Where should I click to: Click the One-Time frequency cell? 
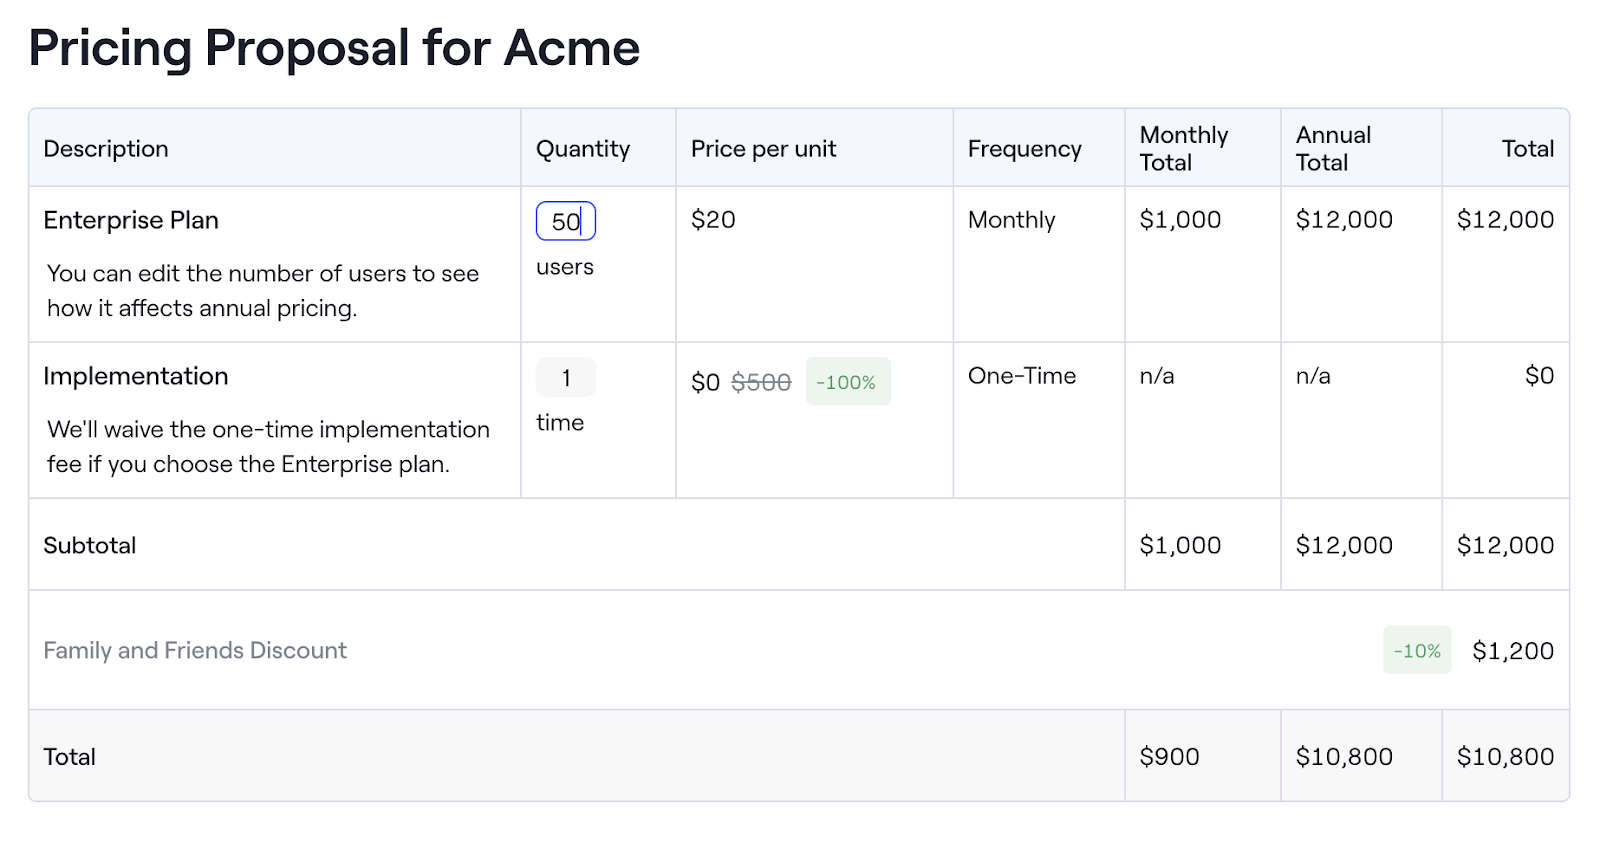1022,376
